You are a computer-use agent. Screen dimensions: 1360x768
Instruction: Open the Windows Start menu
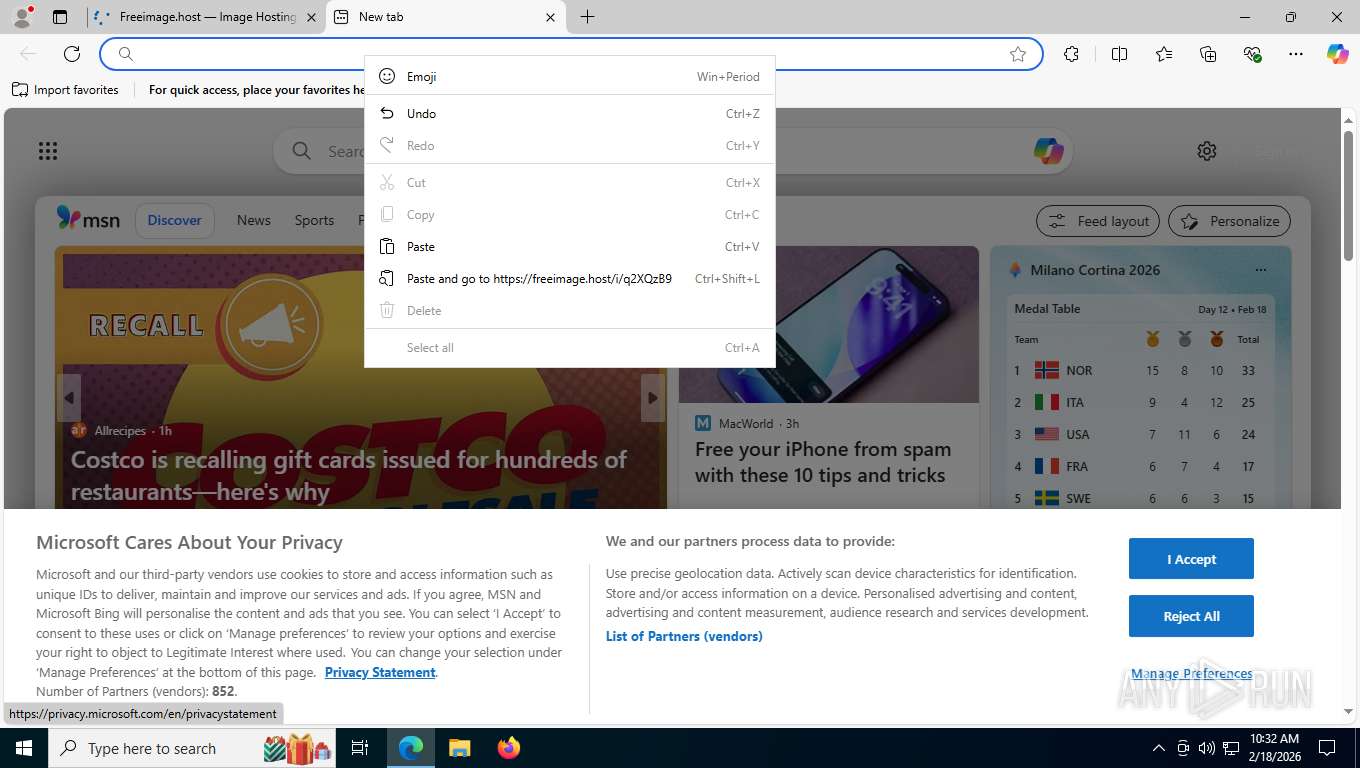click(x=23, y=748)
